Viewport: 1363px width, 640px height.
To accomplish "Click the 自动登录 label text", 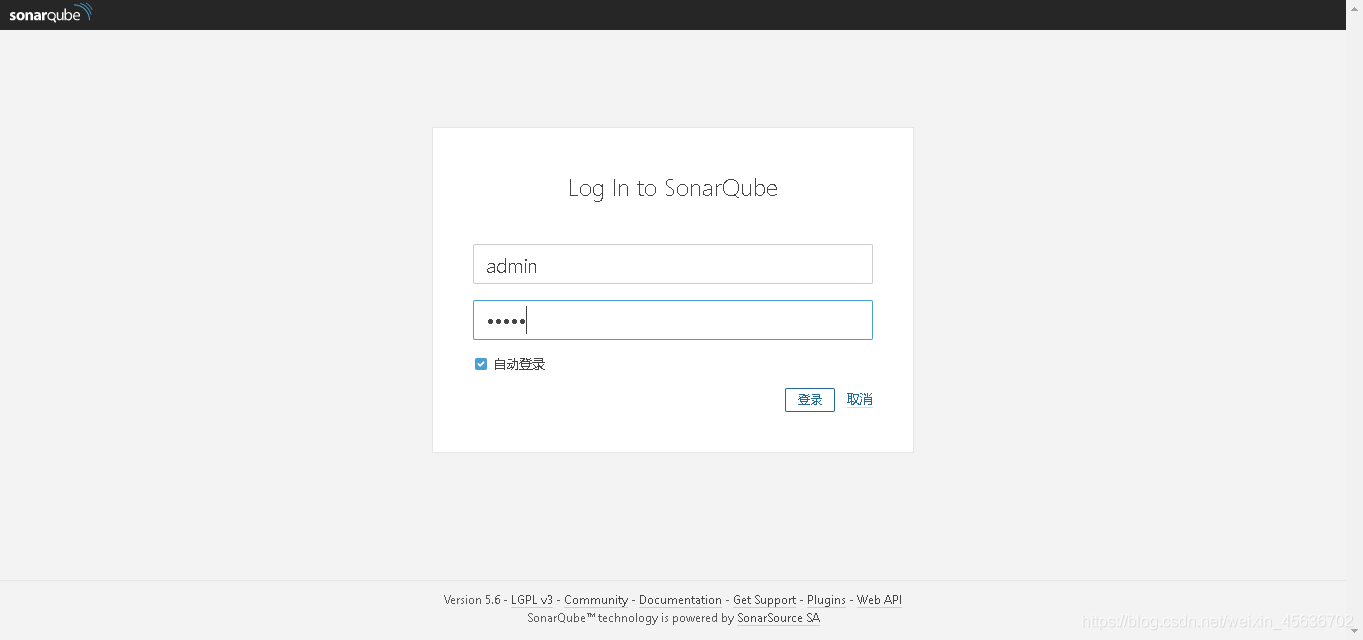I will pyautogui.click(x=518, y=364).
